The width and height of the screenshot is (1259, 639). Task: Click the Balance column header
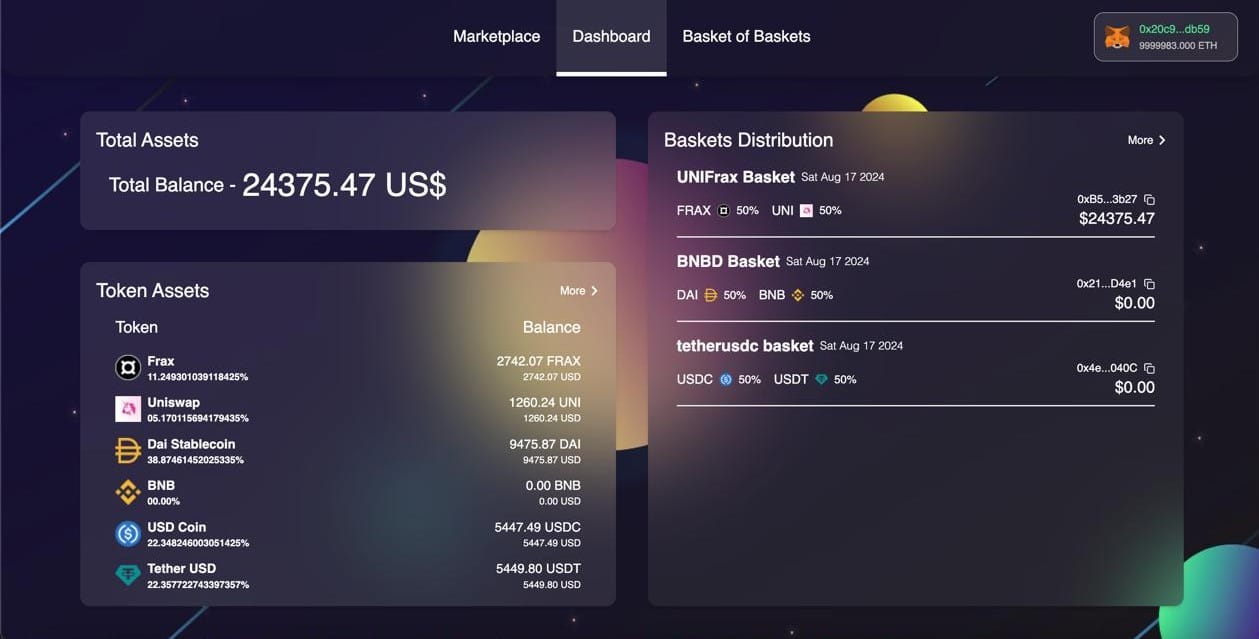[551, 327]
